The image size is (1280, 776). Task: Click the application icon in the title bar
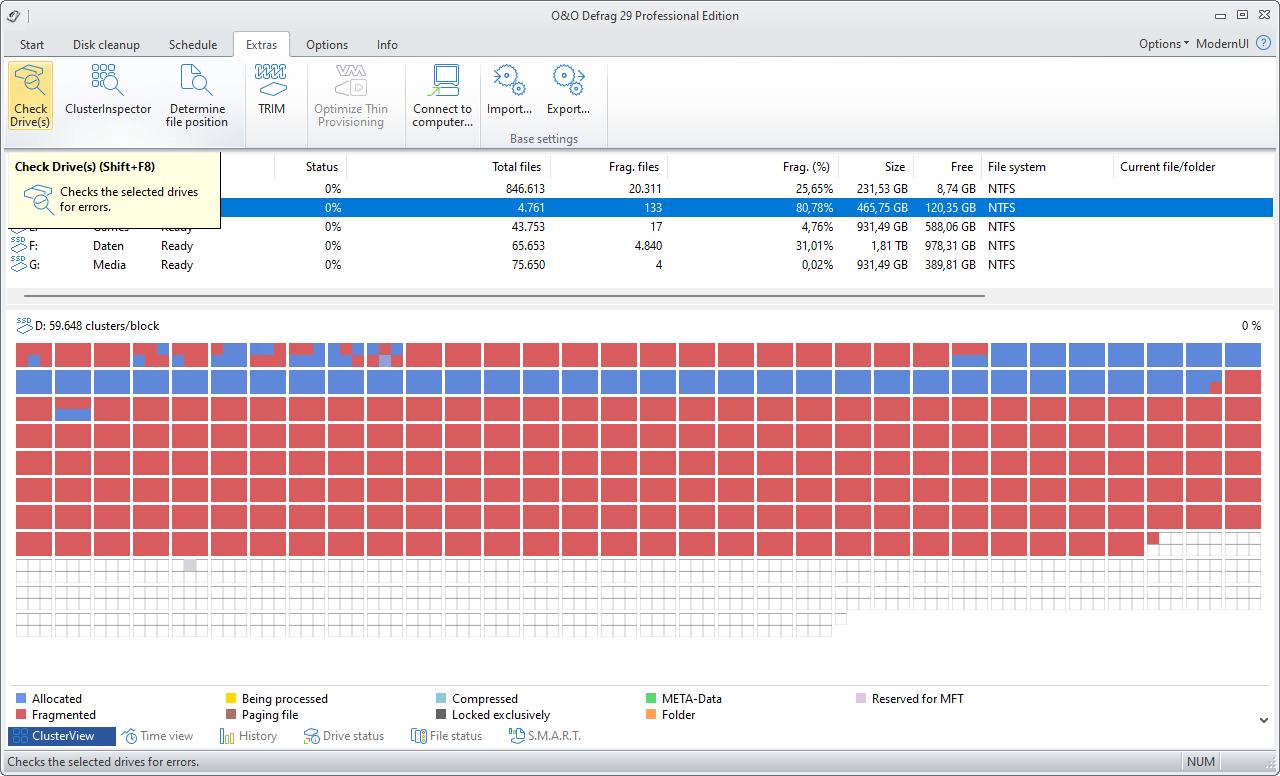coord(13,14)
